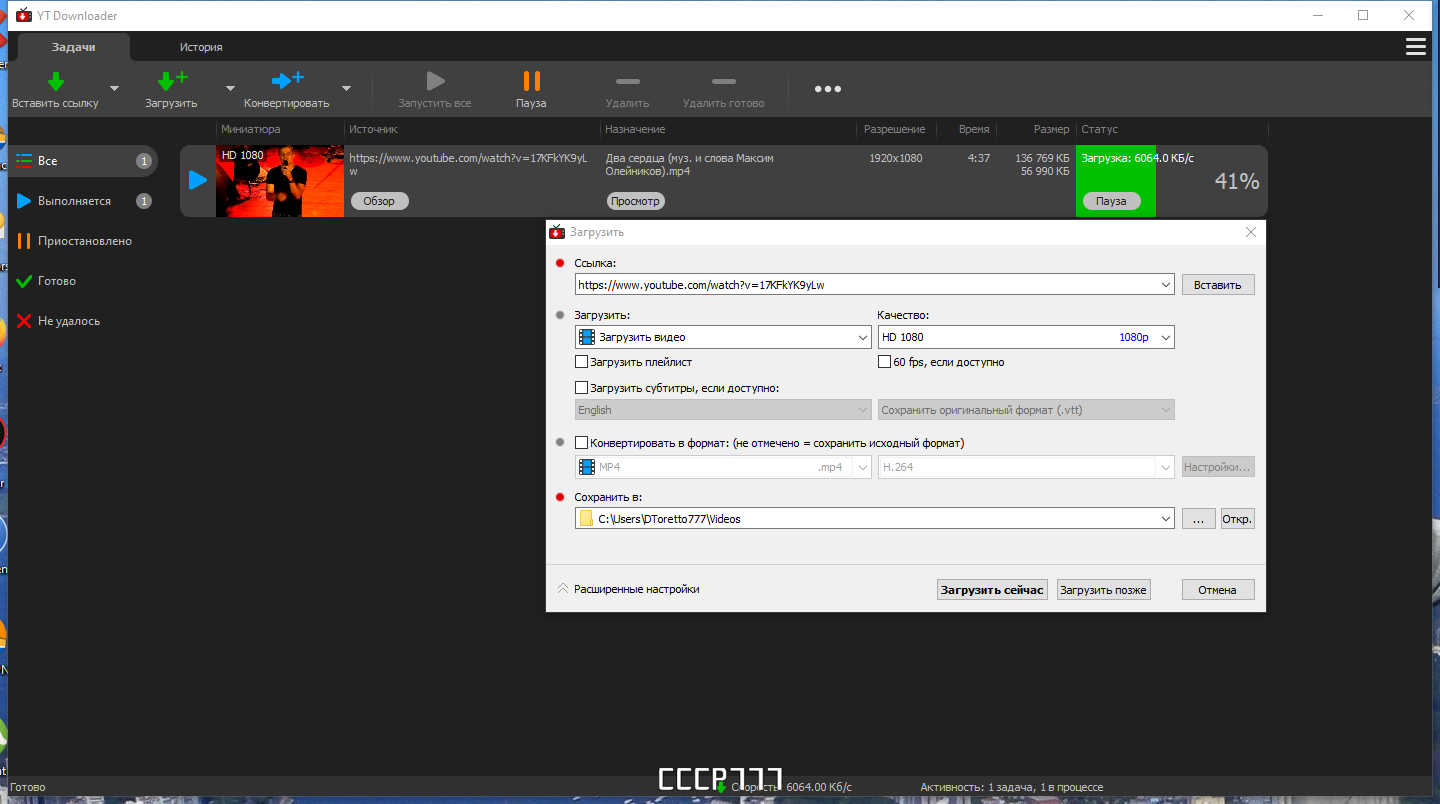Click the Отмена button

pos(1218,590)
